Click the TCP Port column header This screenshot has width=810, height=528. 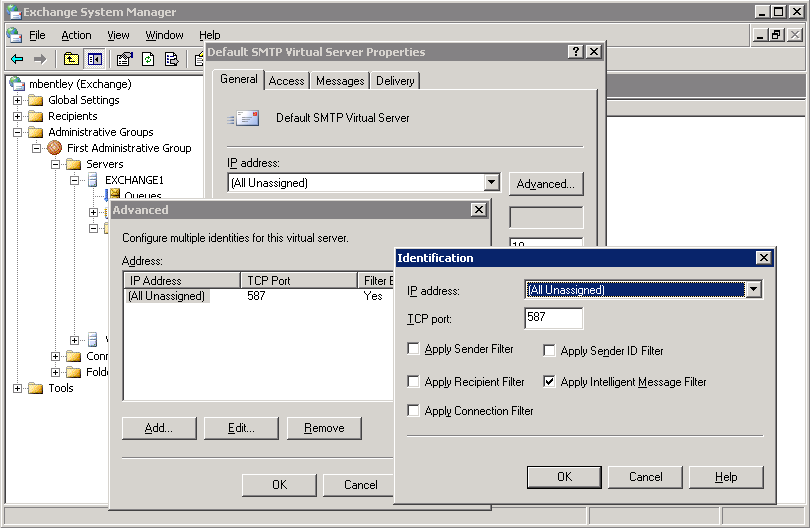[x=299, y=281]
